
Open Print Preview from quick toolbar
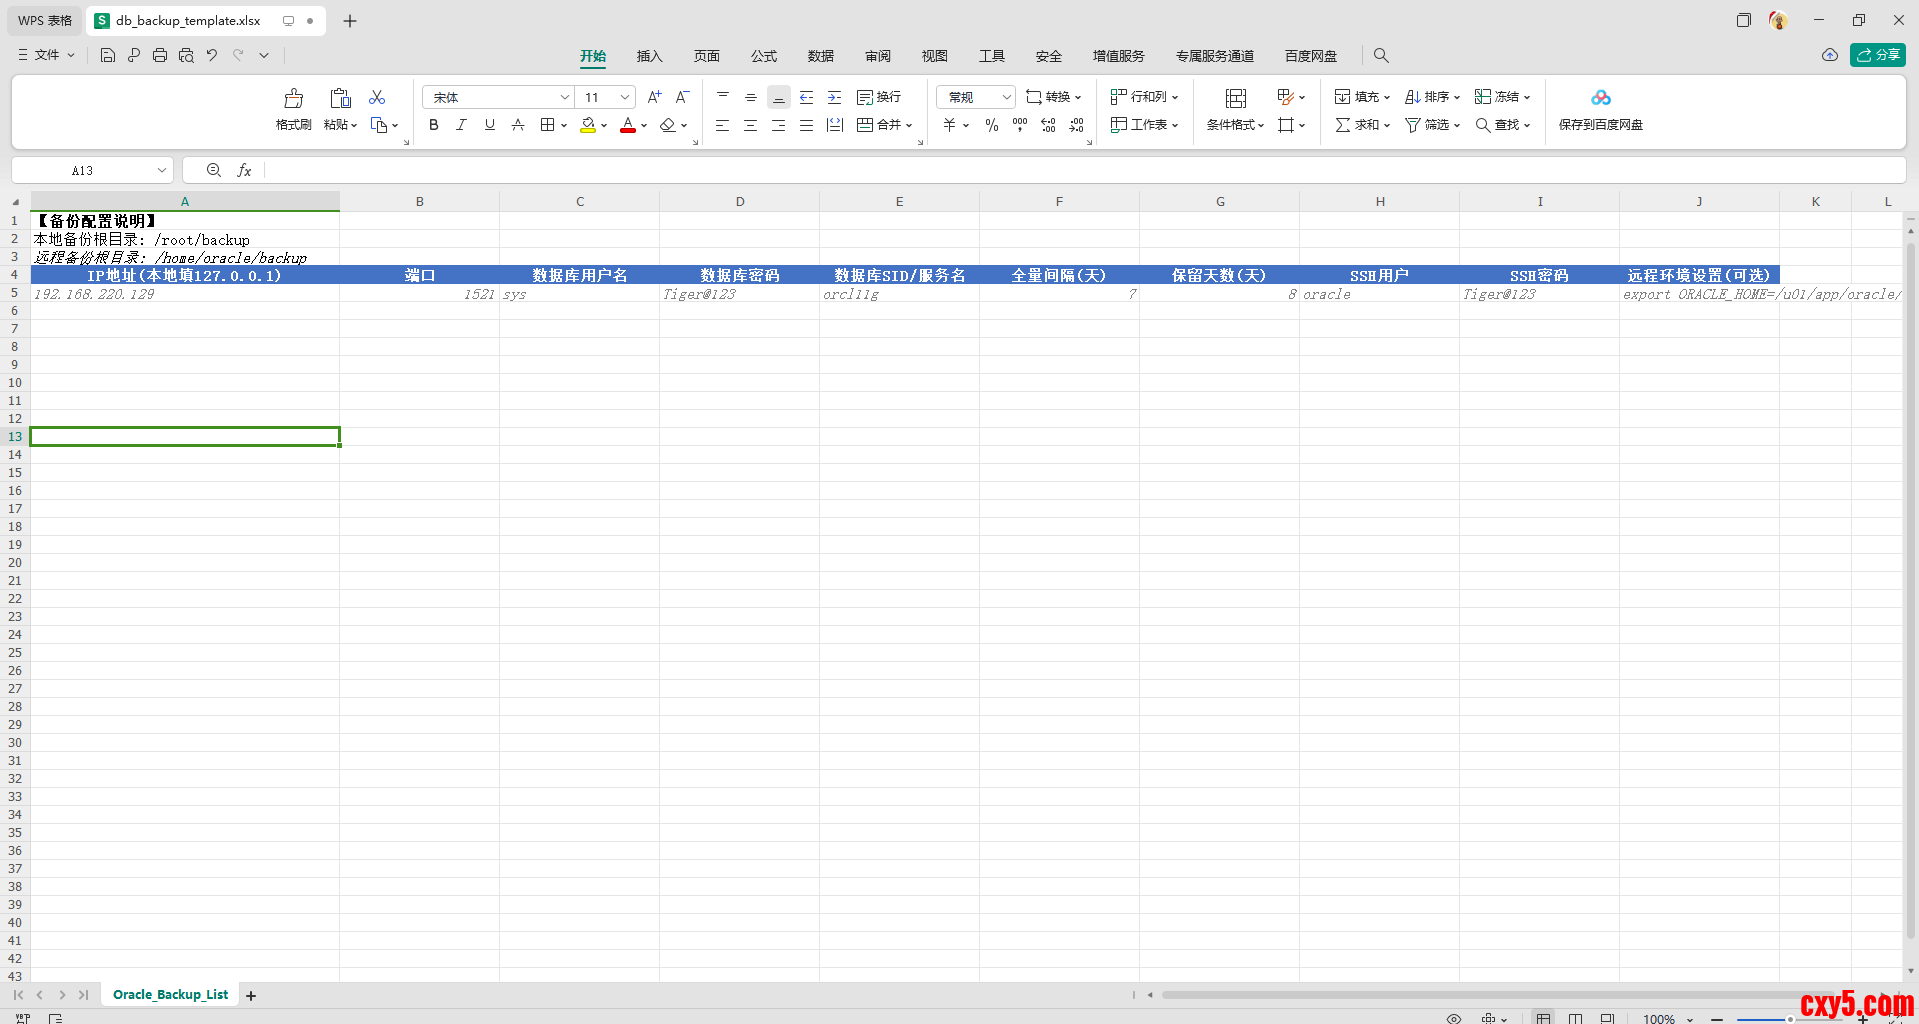pos(186,55)
